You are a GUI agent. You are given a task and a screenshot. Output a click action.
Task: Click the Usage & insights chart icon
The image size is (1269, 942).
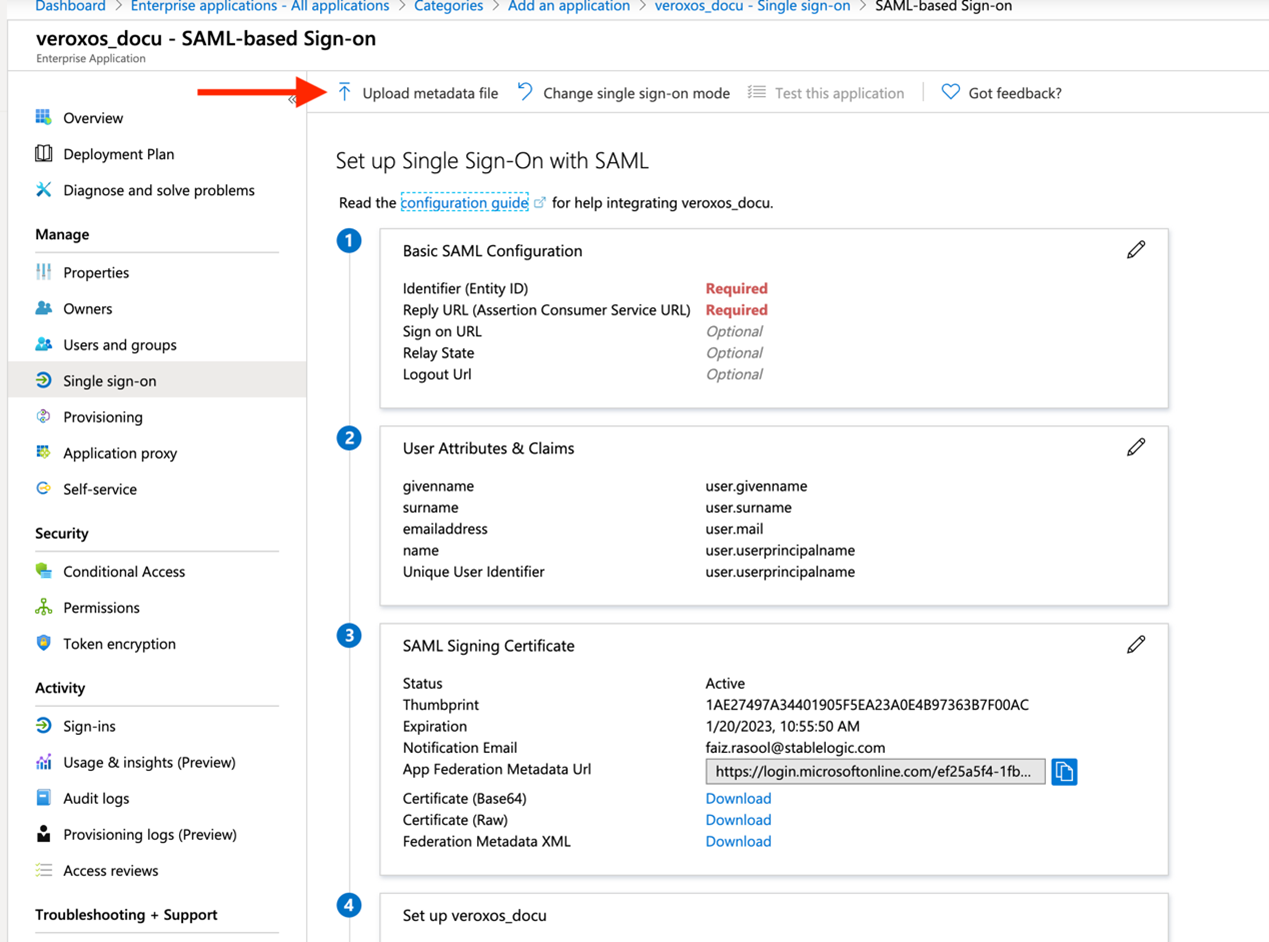(43, 762)
